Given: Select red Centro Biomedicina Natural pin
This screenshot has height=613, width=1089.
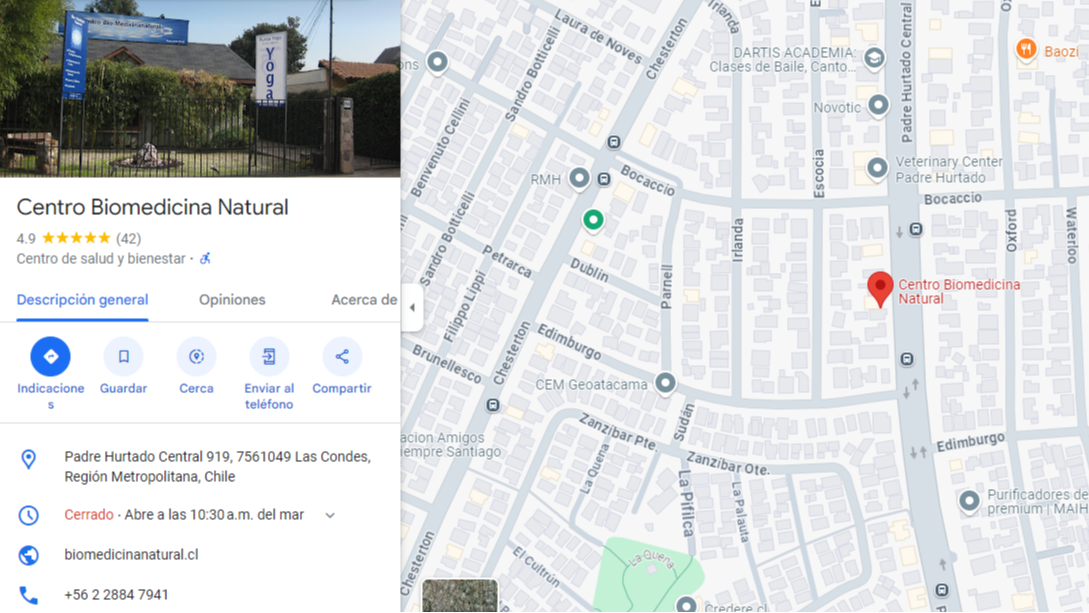Looking at the screenshot, I should coord(880,289).
